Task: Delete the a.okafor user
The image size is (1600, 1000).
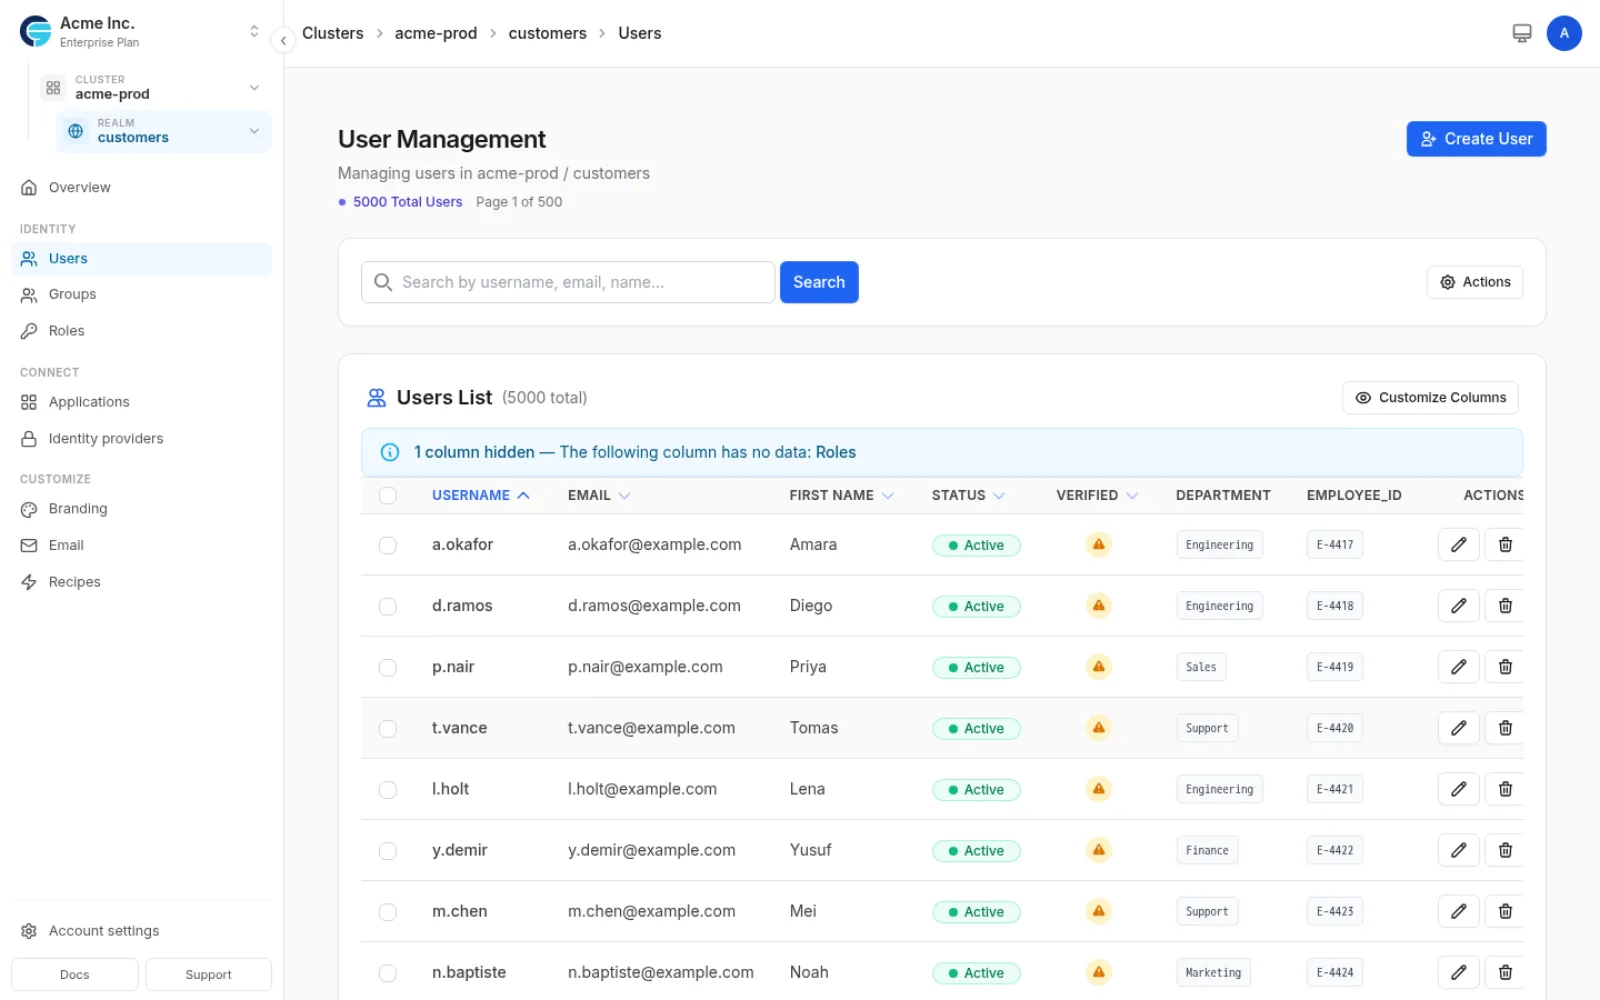Action: pyautogui.click(x=1505, y=545)
